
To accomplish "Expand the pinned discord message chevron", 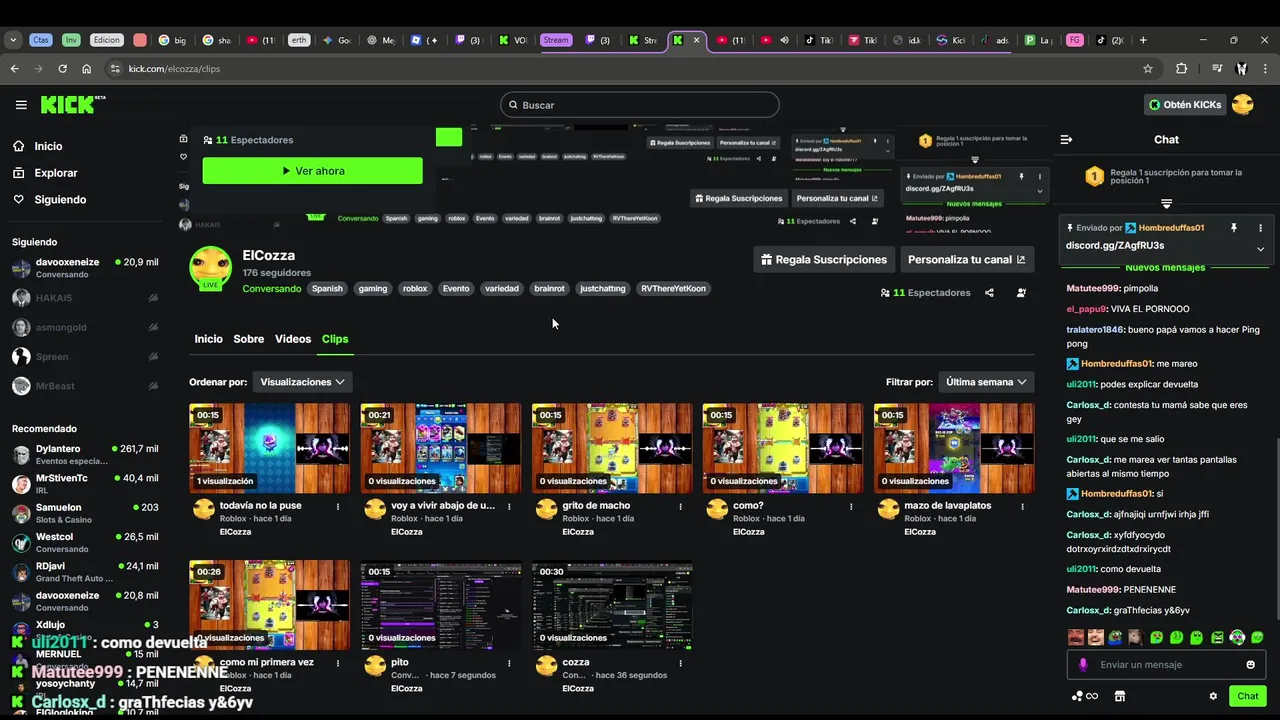I will 1260,249.
